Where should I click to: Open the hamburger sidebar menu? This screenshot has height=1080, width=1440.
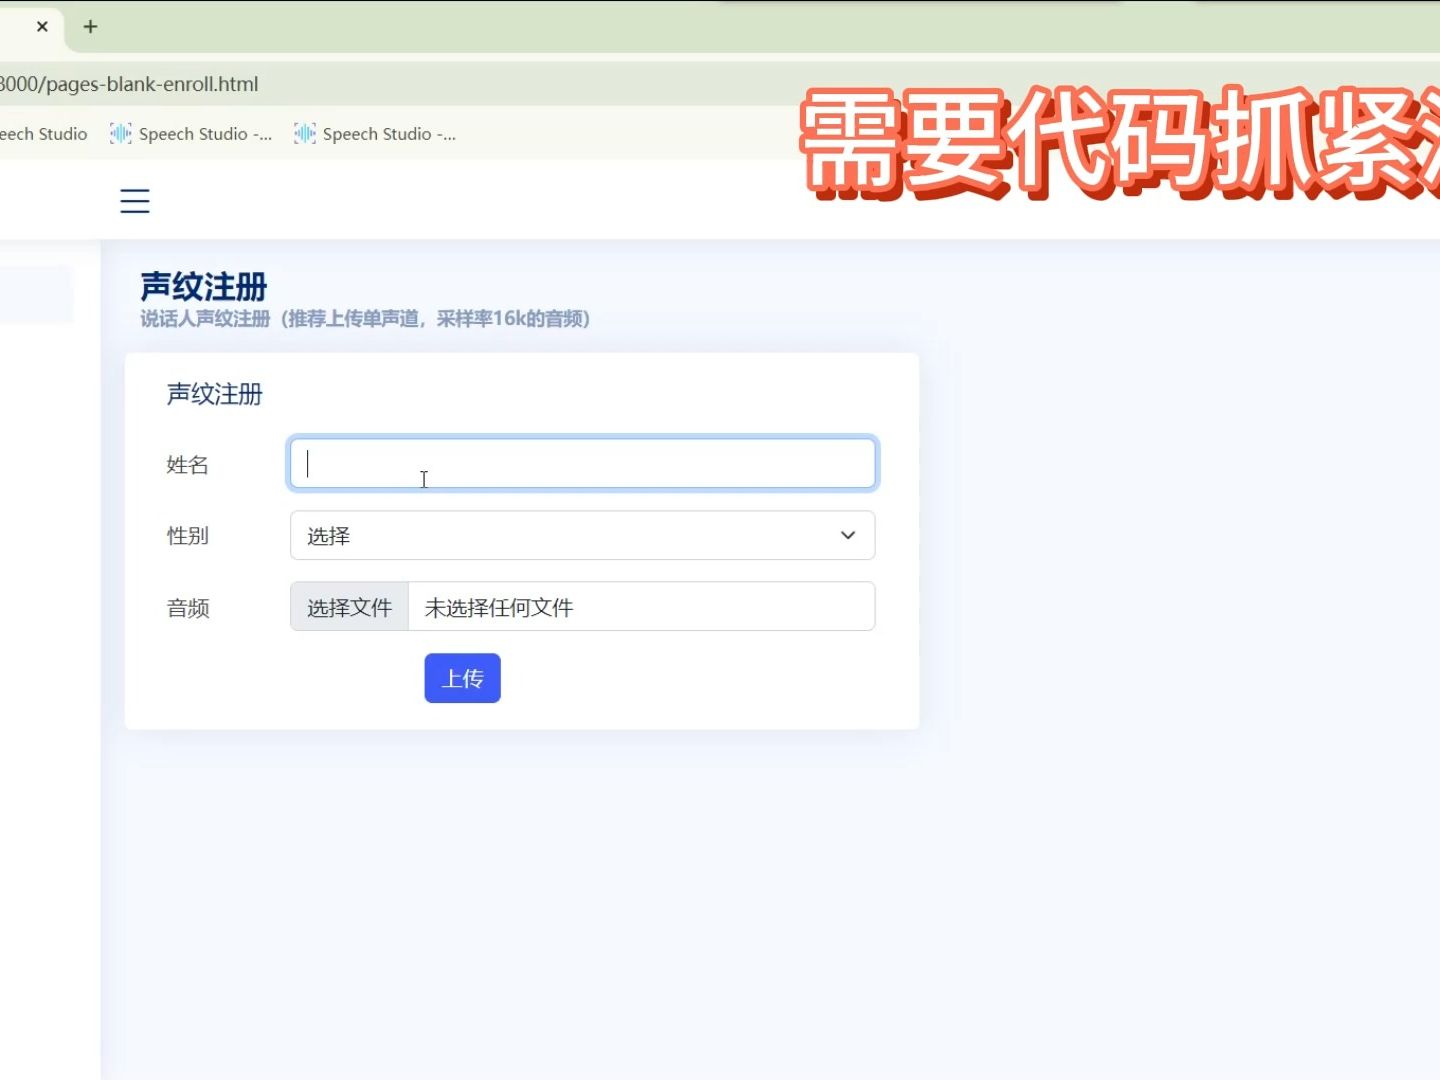[x=135, y=201]
